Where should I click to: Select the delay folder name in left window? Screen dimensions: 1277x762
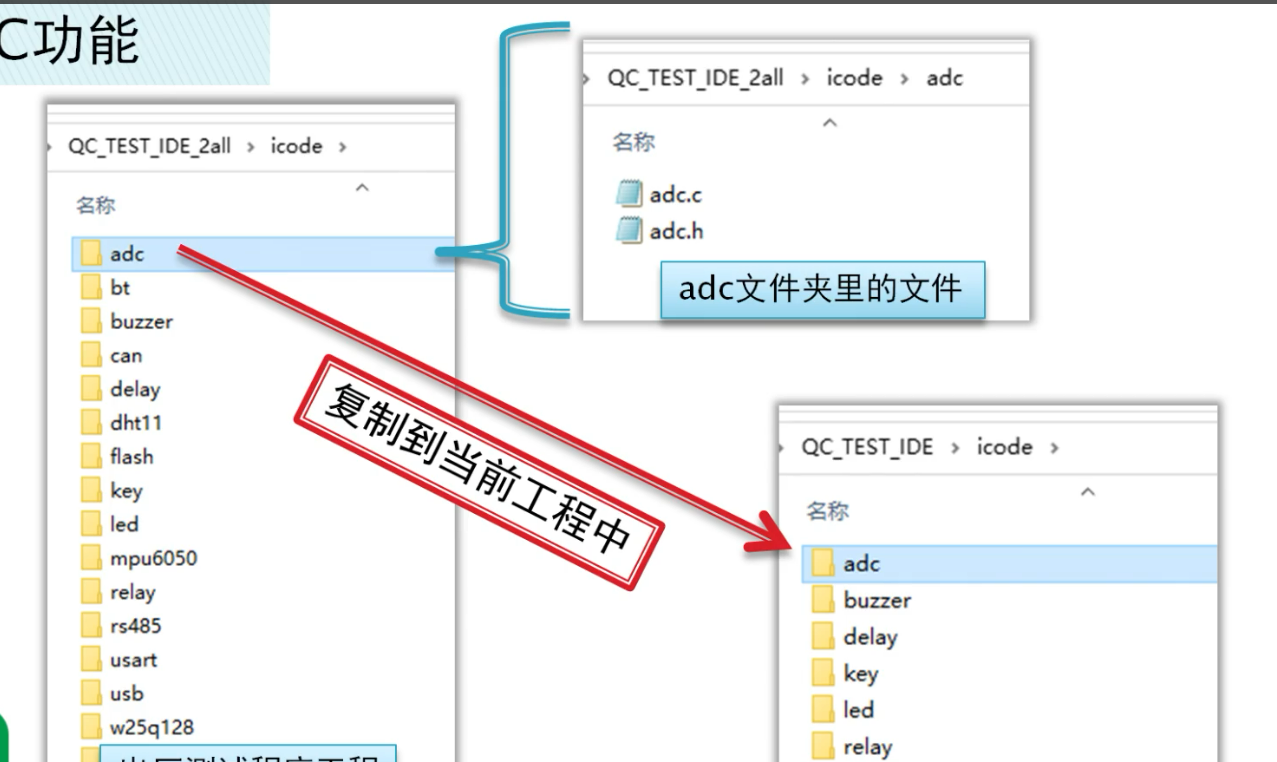pyautogui.click(x=135, y=389)
